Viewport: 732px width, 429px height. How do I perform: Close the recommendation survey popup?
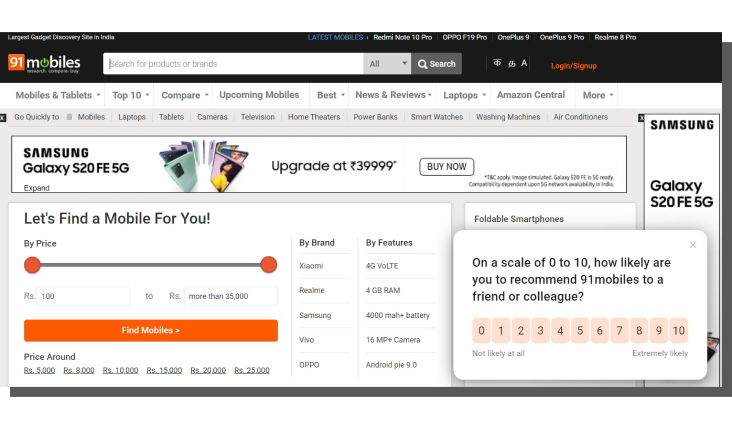pos(693,245)
